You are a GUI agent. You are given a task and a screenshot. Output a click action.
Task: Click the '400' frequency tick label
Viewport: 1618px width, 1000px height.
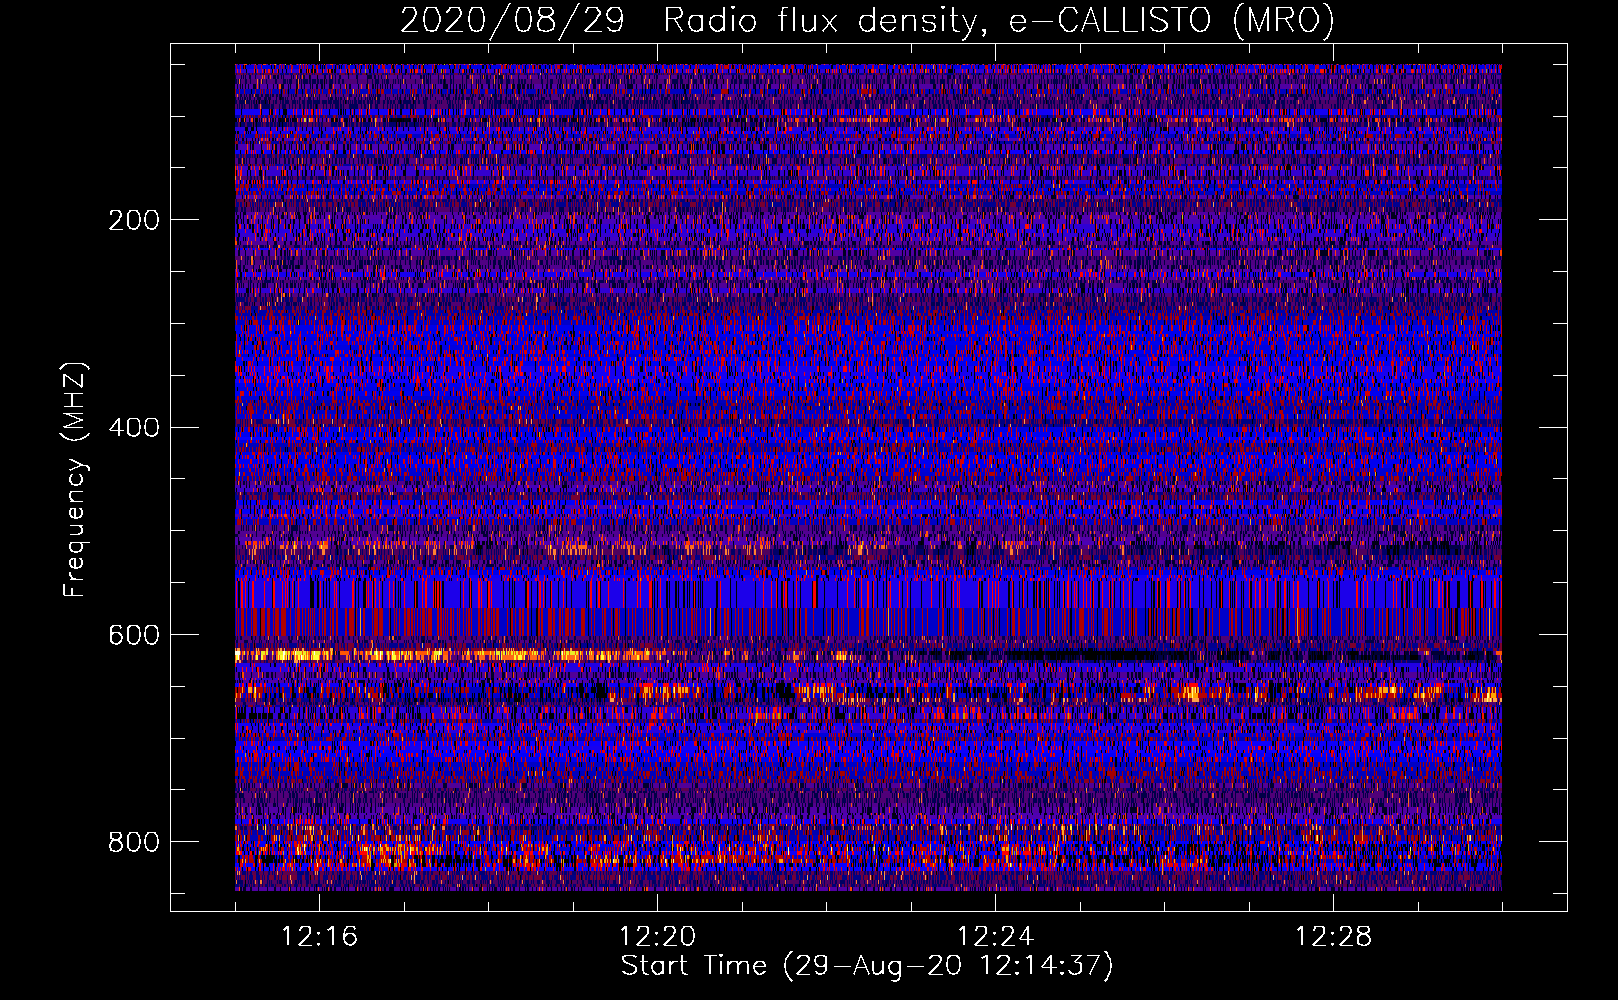coord(134,428)
